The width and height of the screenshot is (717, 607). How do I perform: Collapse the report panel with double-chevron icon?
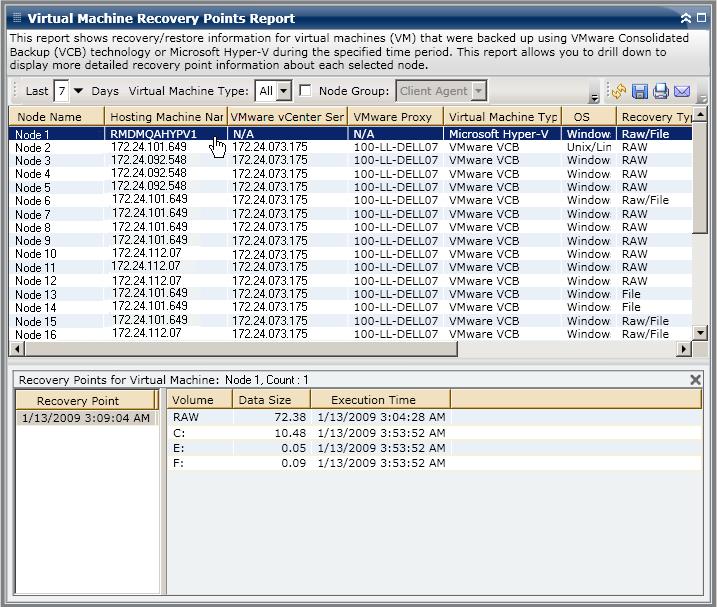pyautogui.click(x=685, y=18)
